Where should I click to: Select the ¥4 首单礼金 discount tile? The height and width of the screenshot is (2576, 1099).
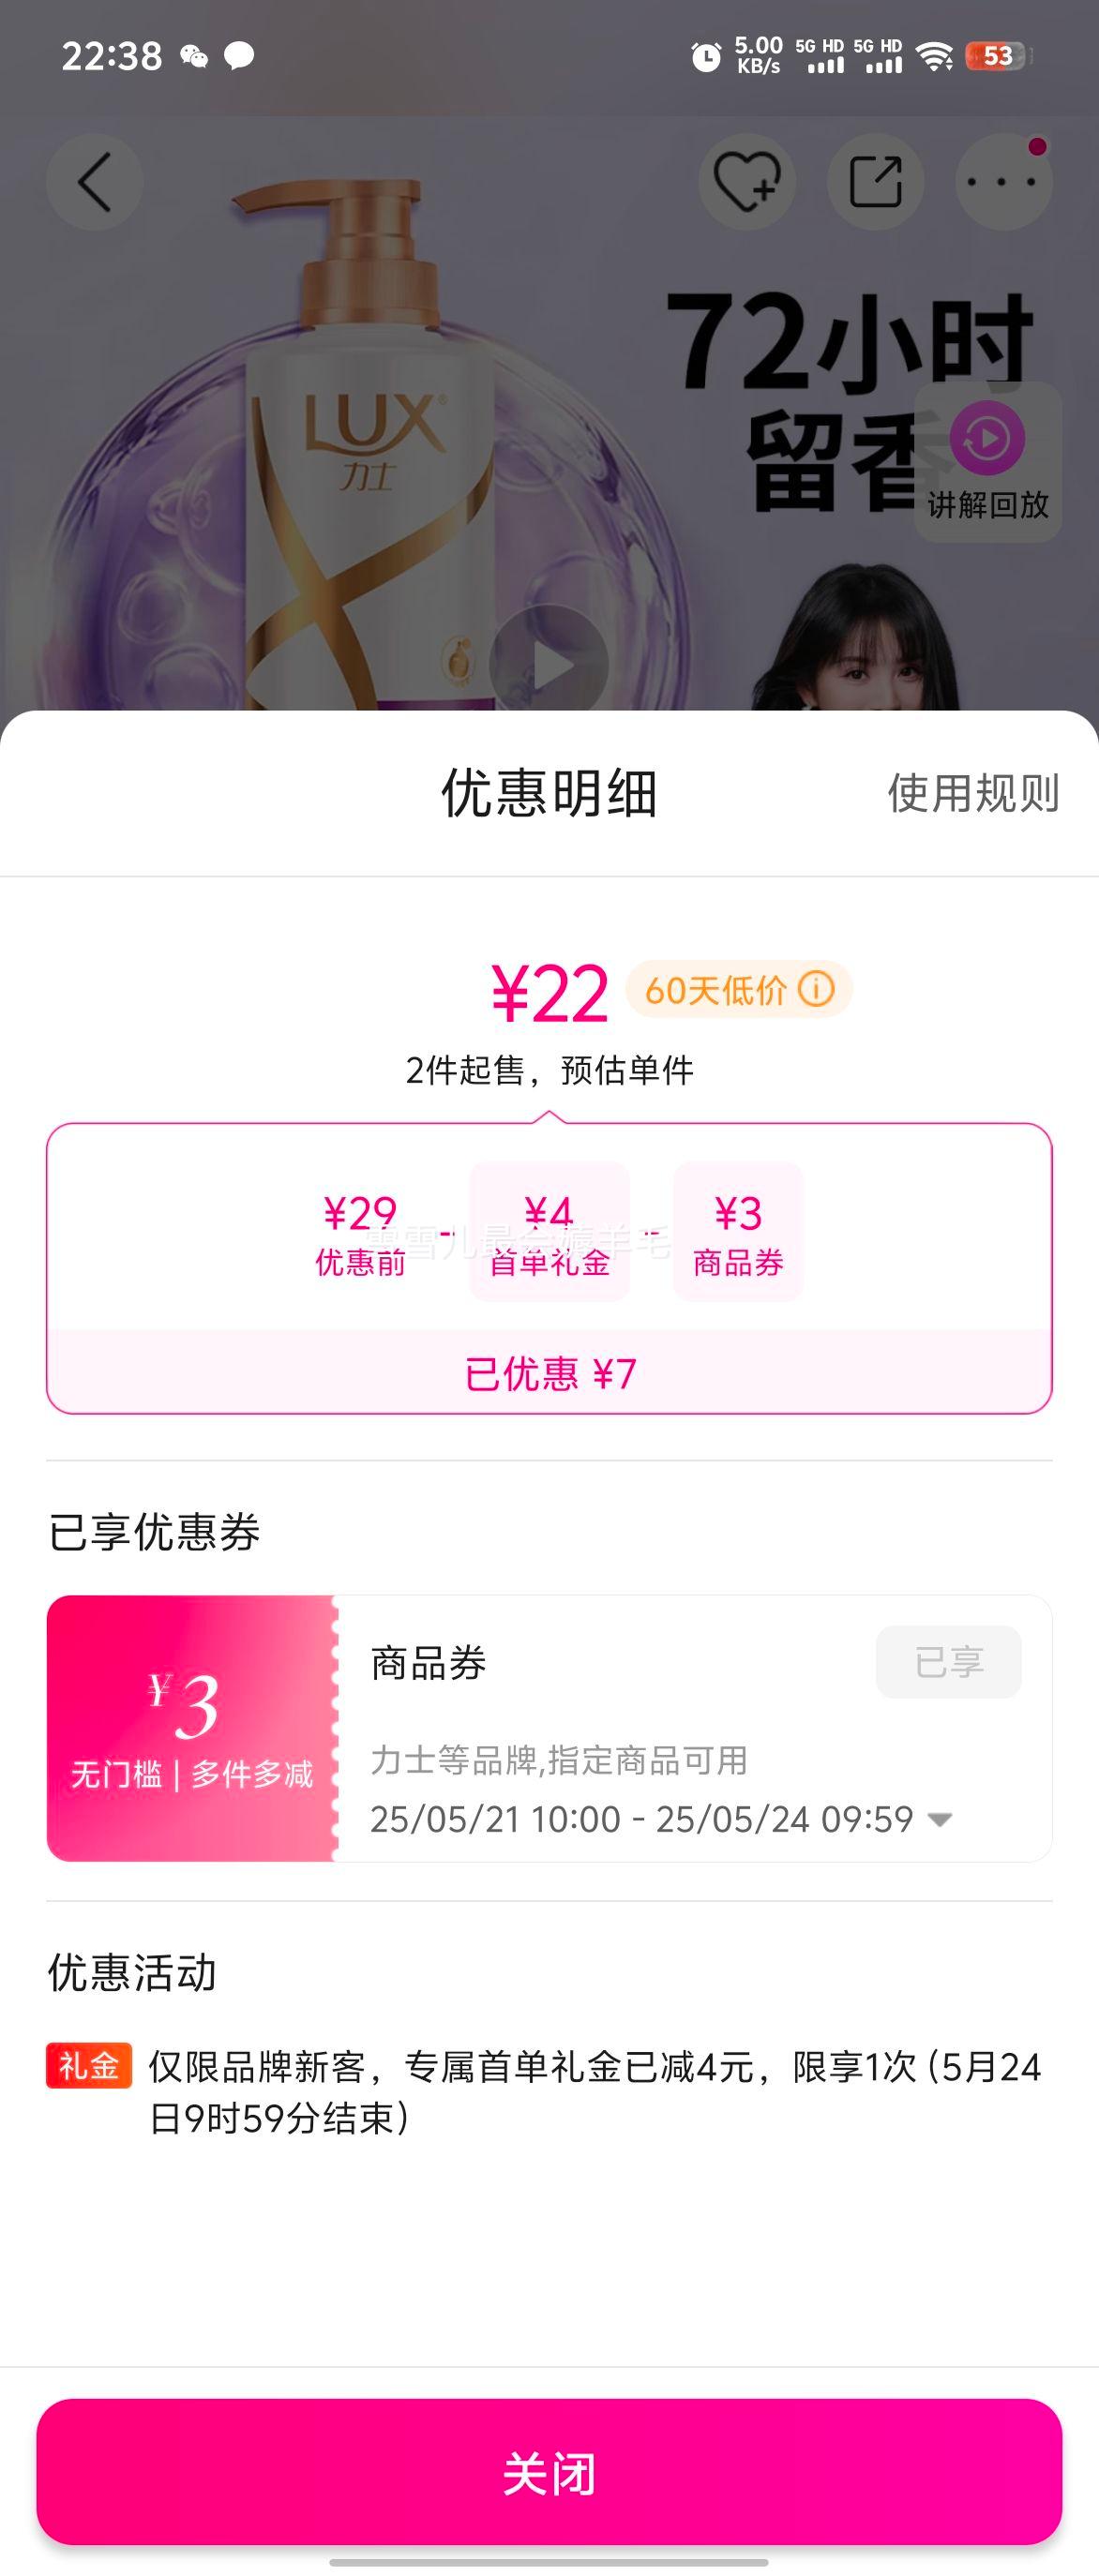549,1232
